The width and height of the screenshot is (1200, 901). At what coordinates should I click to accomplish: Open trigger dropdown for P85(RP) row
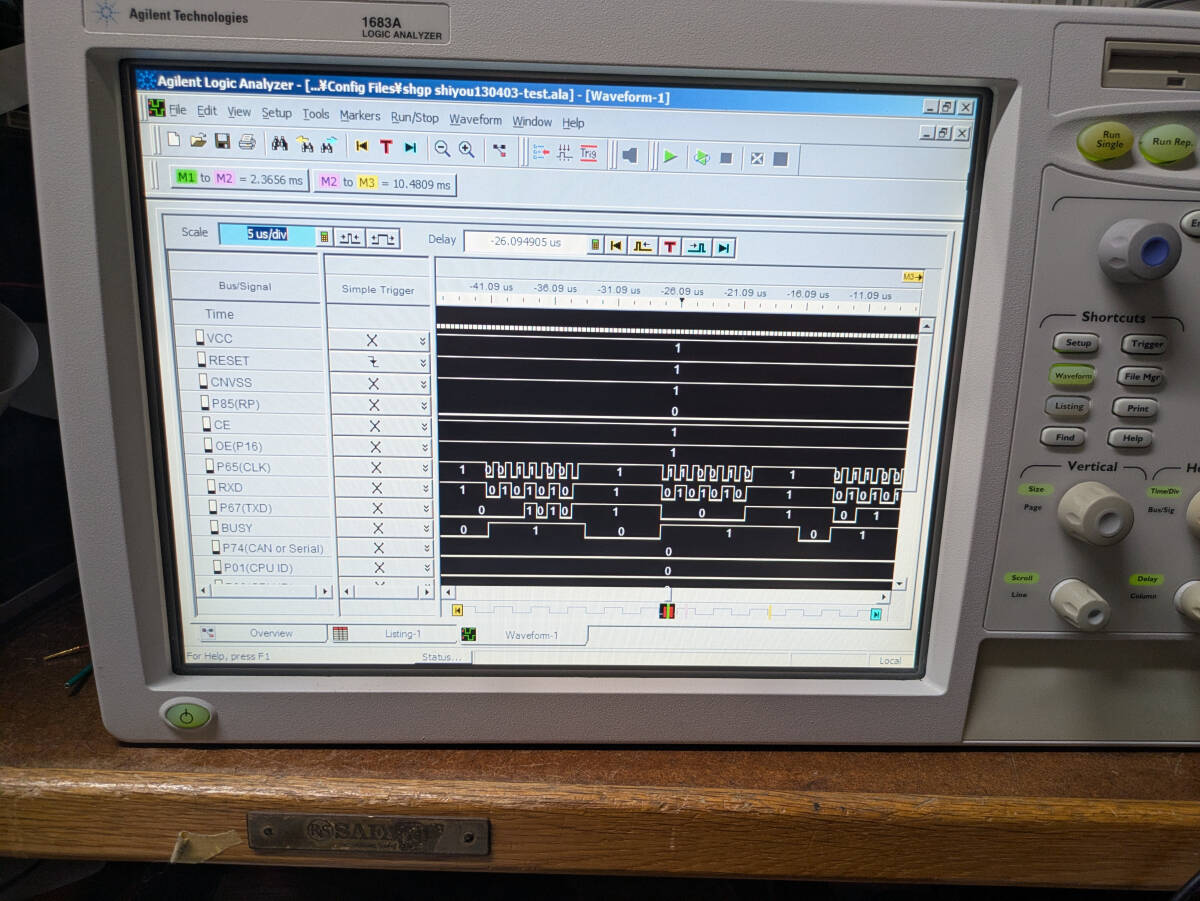pos(423,405)
